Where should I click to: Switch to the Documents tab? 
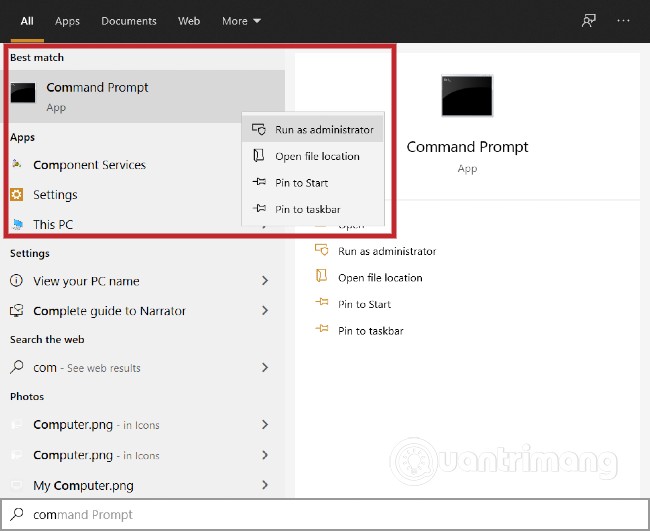tap(129, 20)
